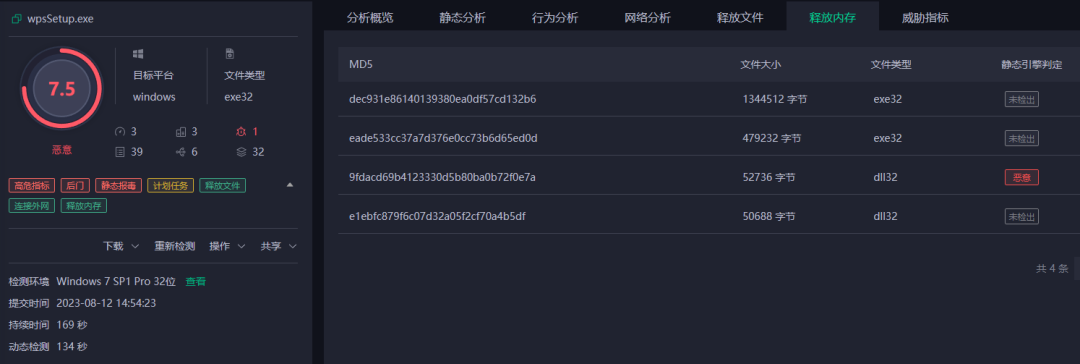Click MD5 e1ebfc879f6c07d32a05f2cf70a4b5df
The height and width of the screenshot is (364, 1080).
438,216
